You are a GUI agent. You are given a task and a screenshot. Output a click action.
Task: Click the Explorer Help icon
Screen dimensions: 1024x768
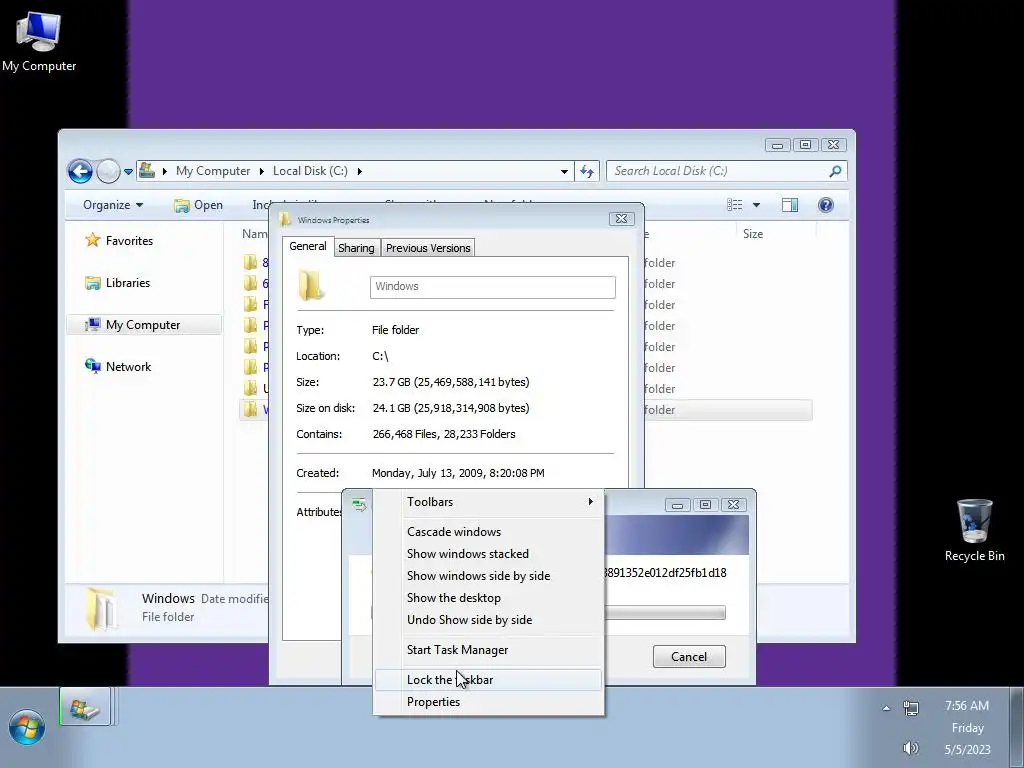[x=825, y=205]
